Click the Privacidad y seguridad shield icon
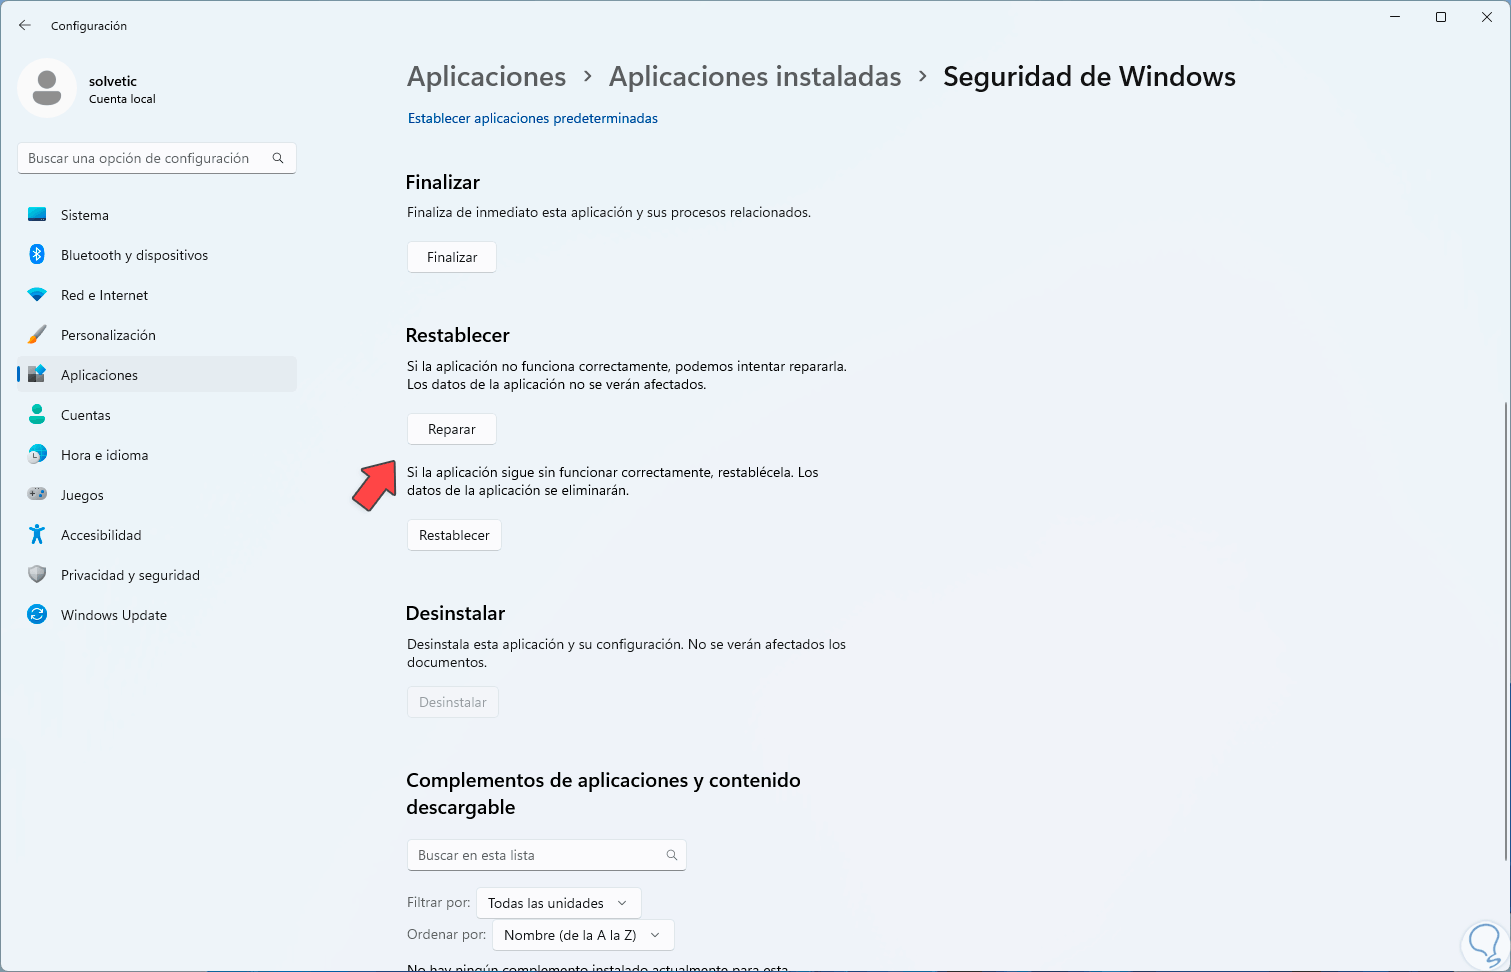The height and width of the screenshot is (972, 1511). click(37, 575)
